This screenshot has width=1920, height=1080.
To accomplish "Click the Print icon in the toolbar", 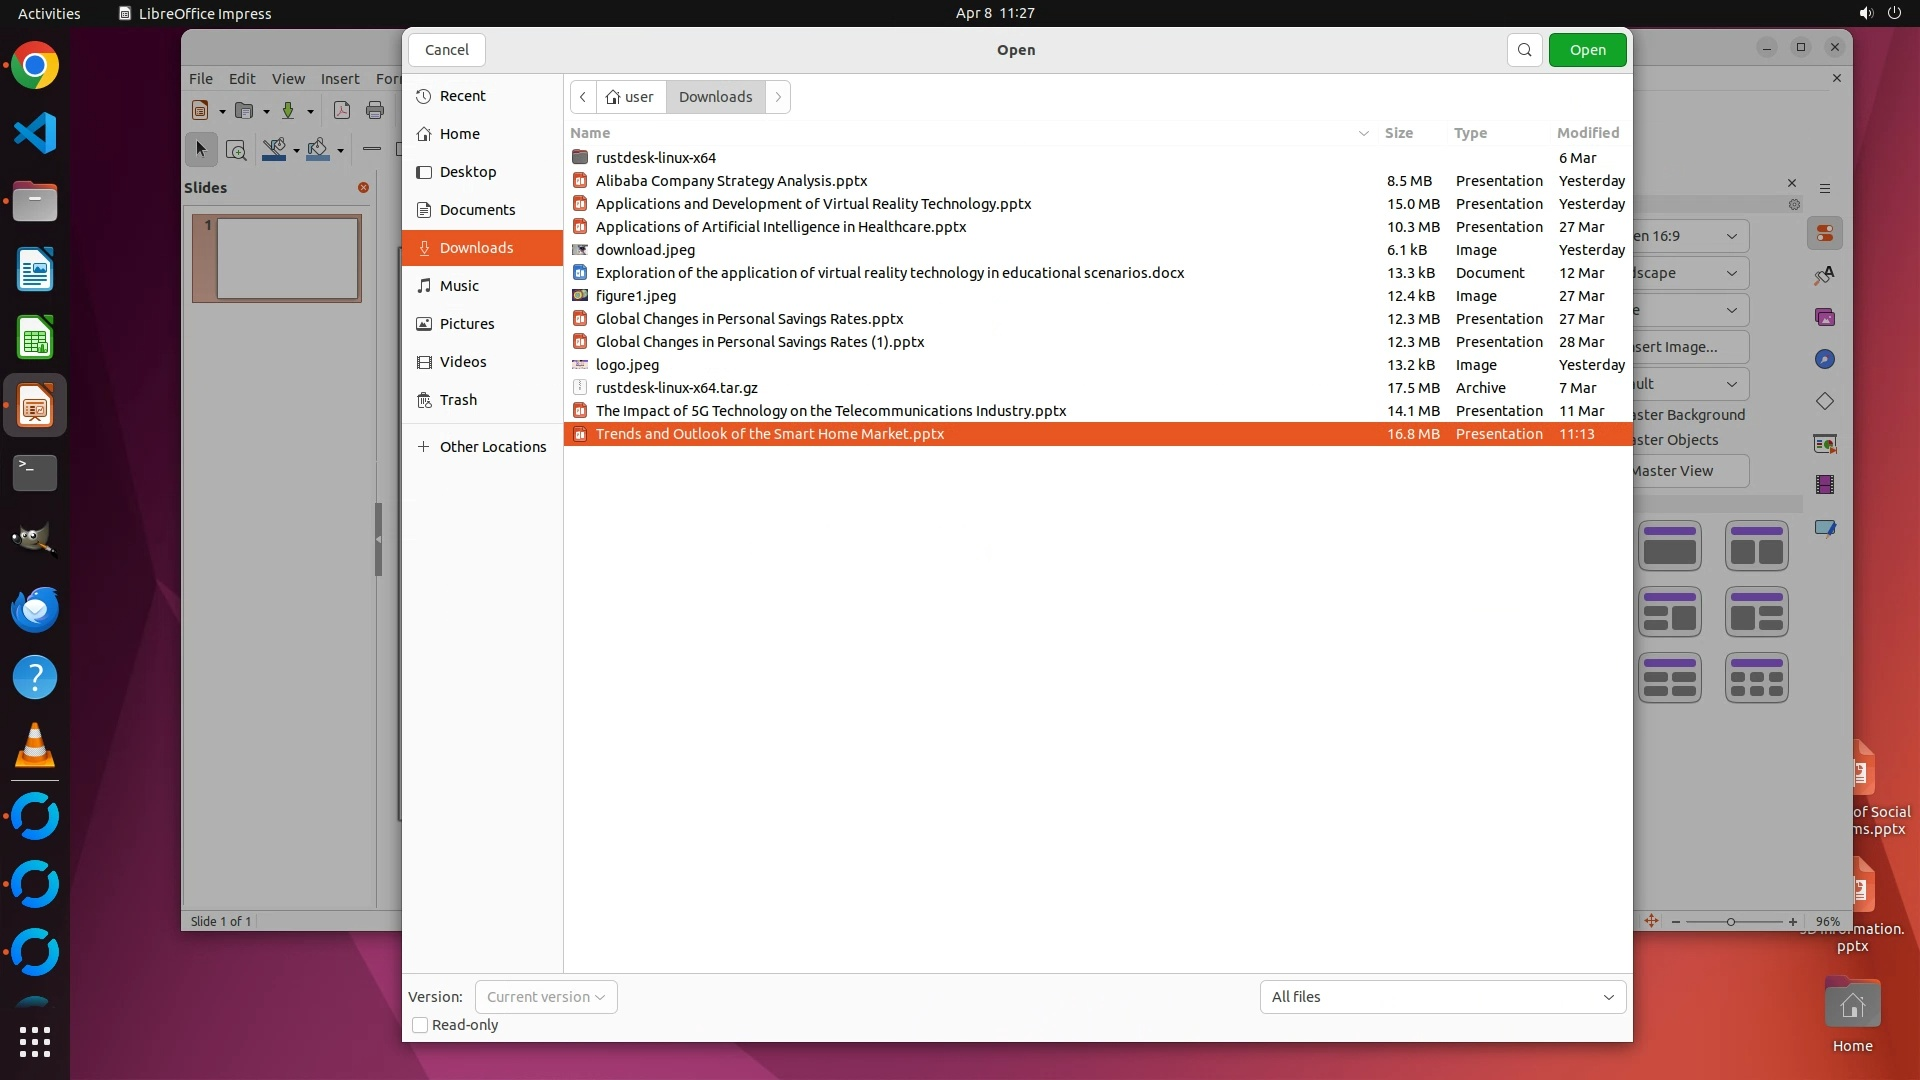I will (x=375, y=110).
